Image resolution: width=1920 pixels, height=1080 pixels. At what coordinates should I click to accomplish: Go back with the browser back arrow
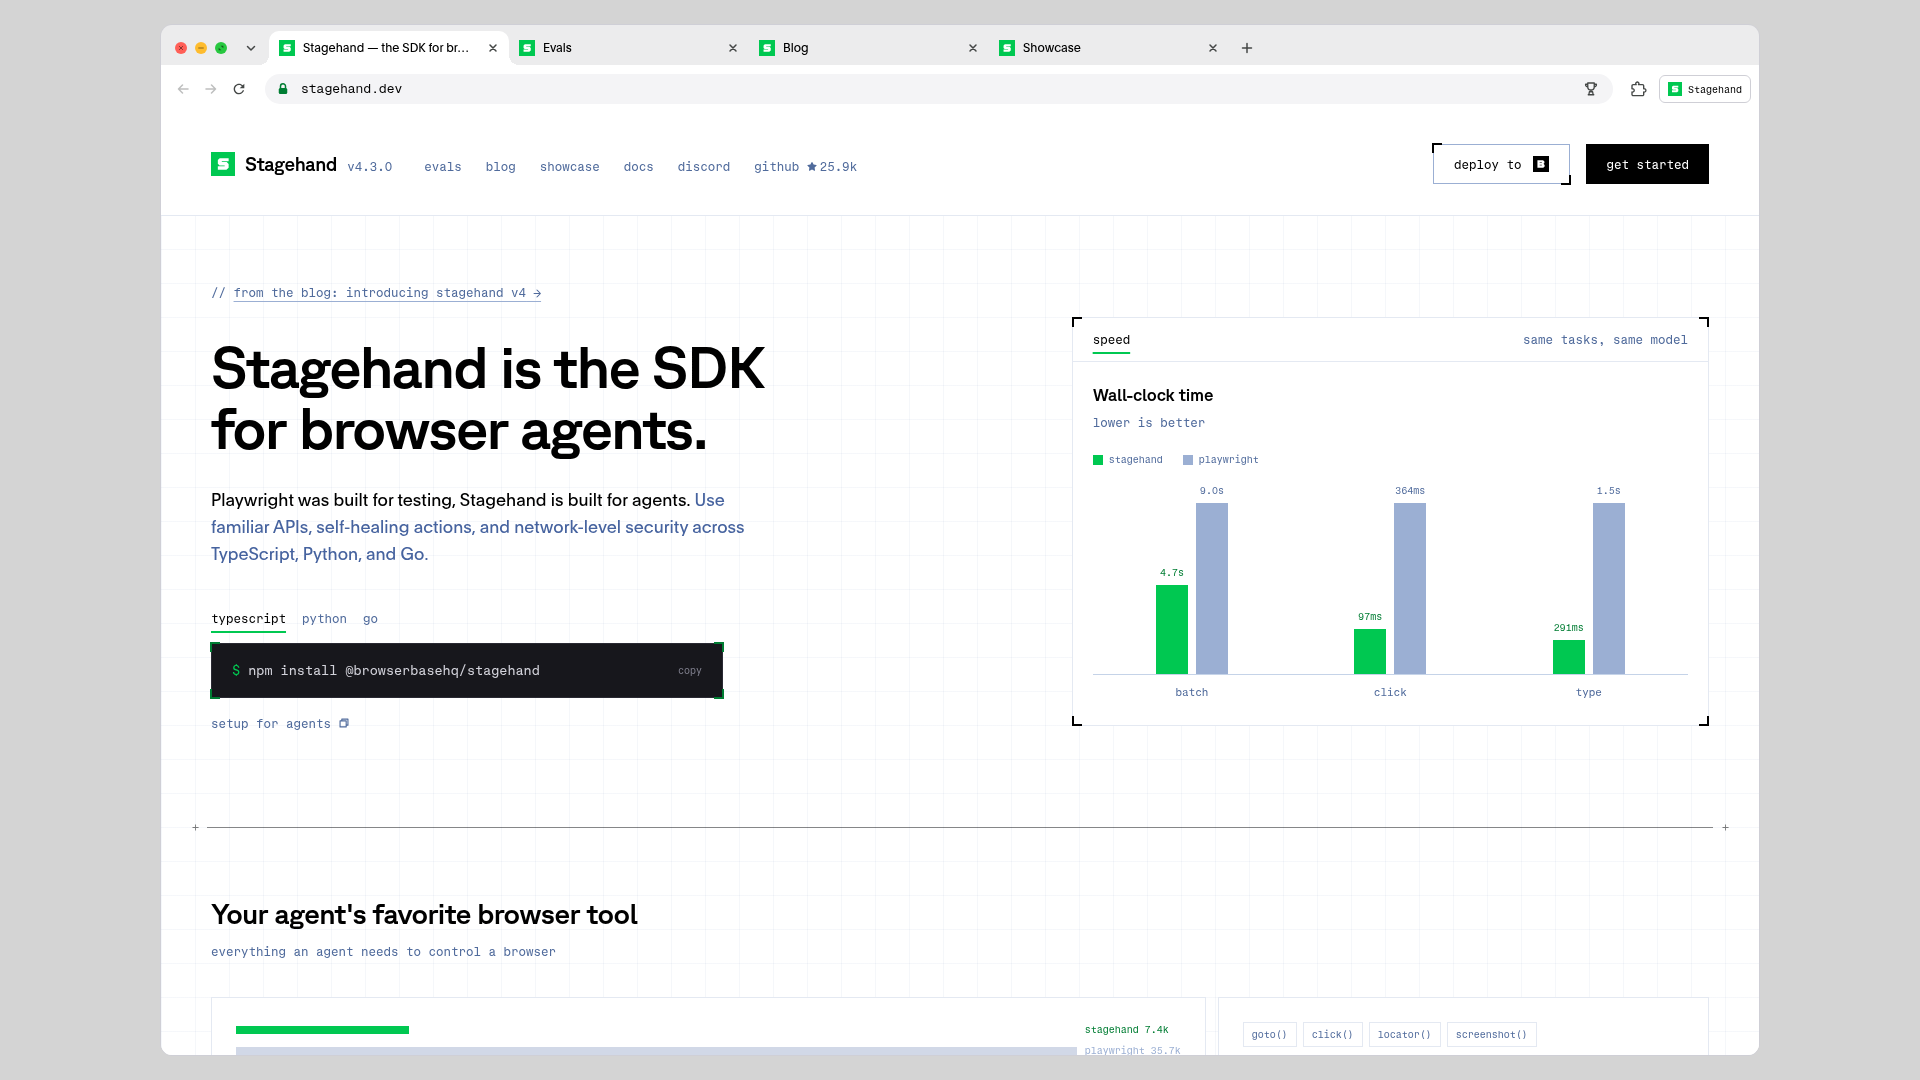point(183,89)
